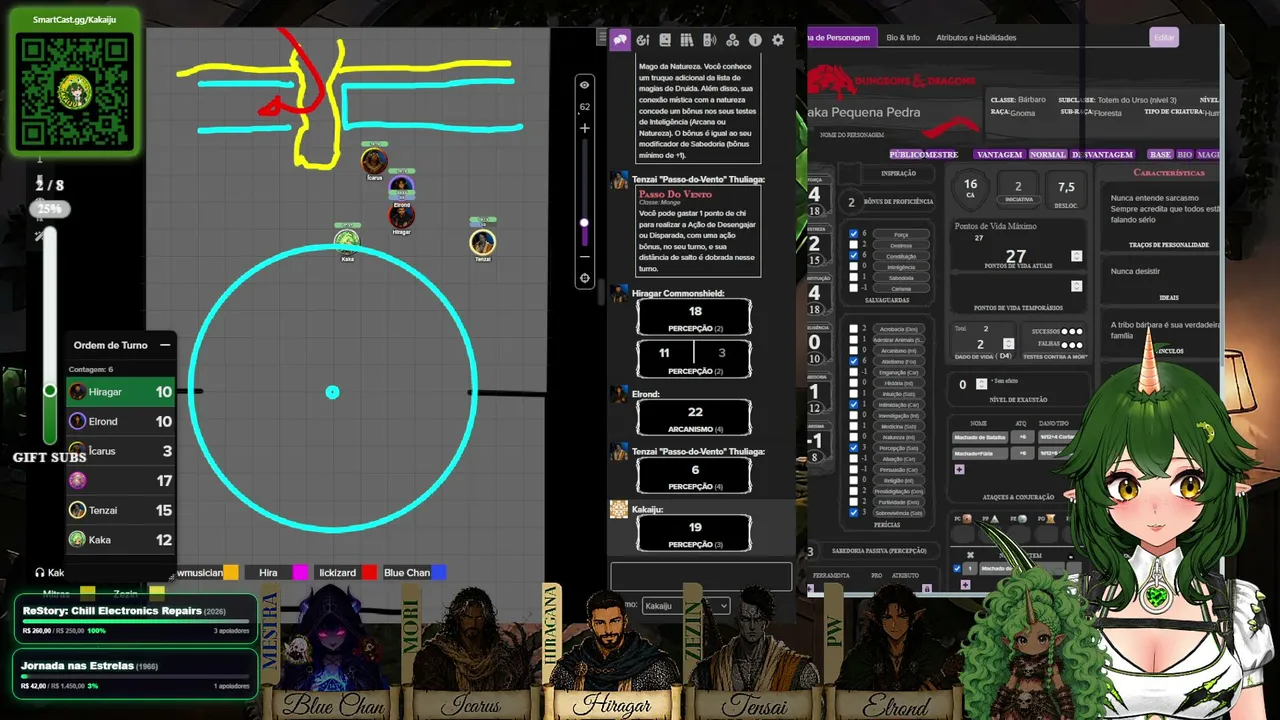Switch to Atributos e Habilidades tab
This screenshot has height=720, width=1280.
tap(976, 38)
